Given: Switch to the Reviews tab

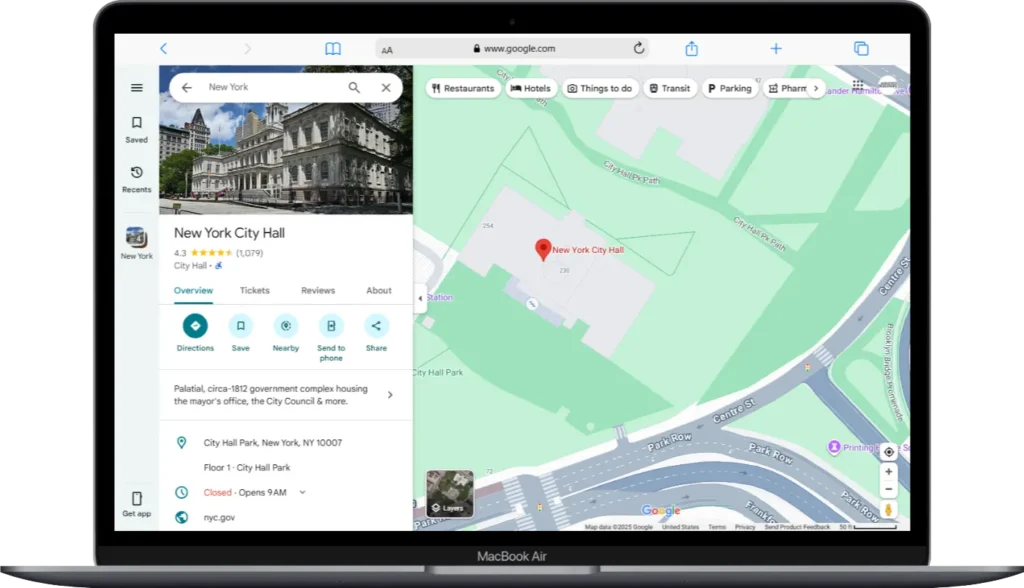Looking at the screenshot, I should point(317,290).
